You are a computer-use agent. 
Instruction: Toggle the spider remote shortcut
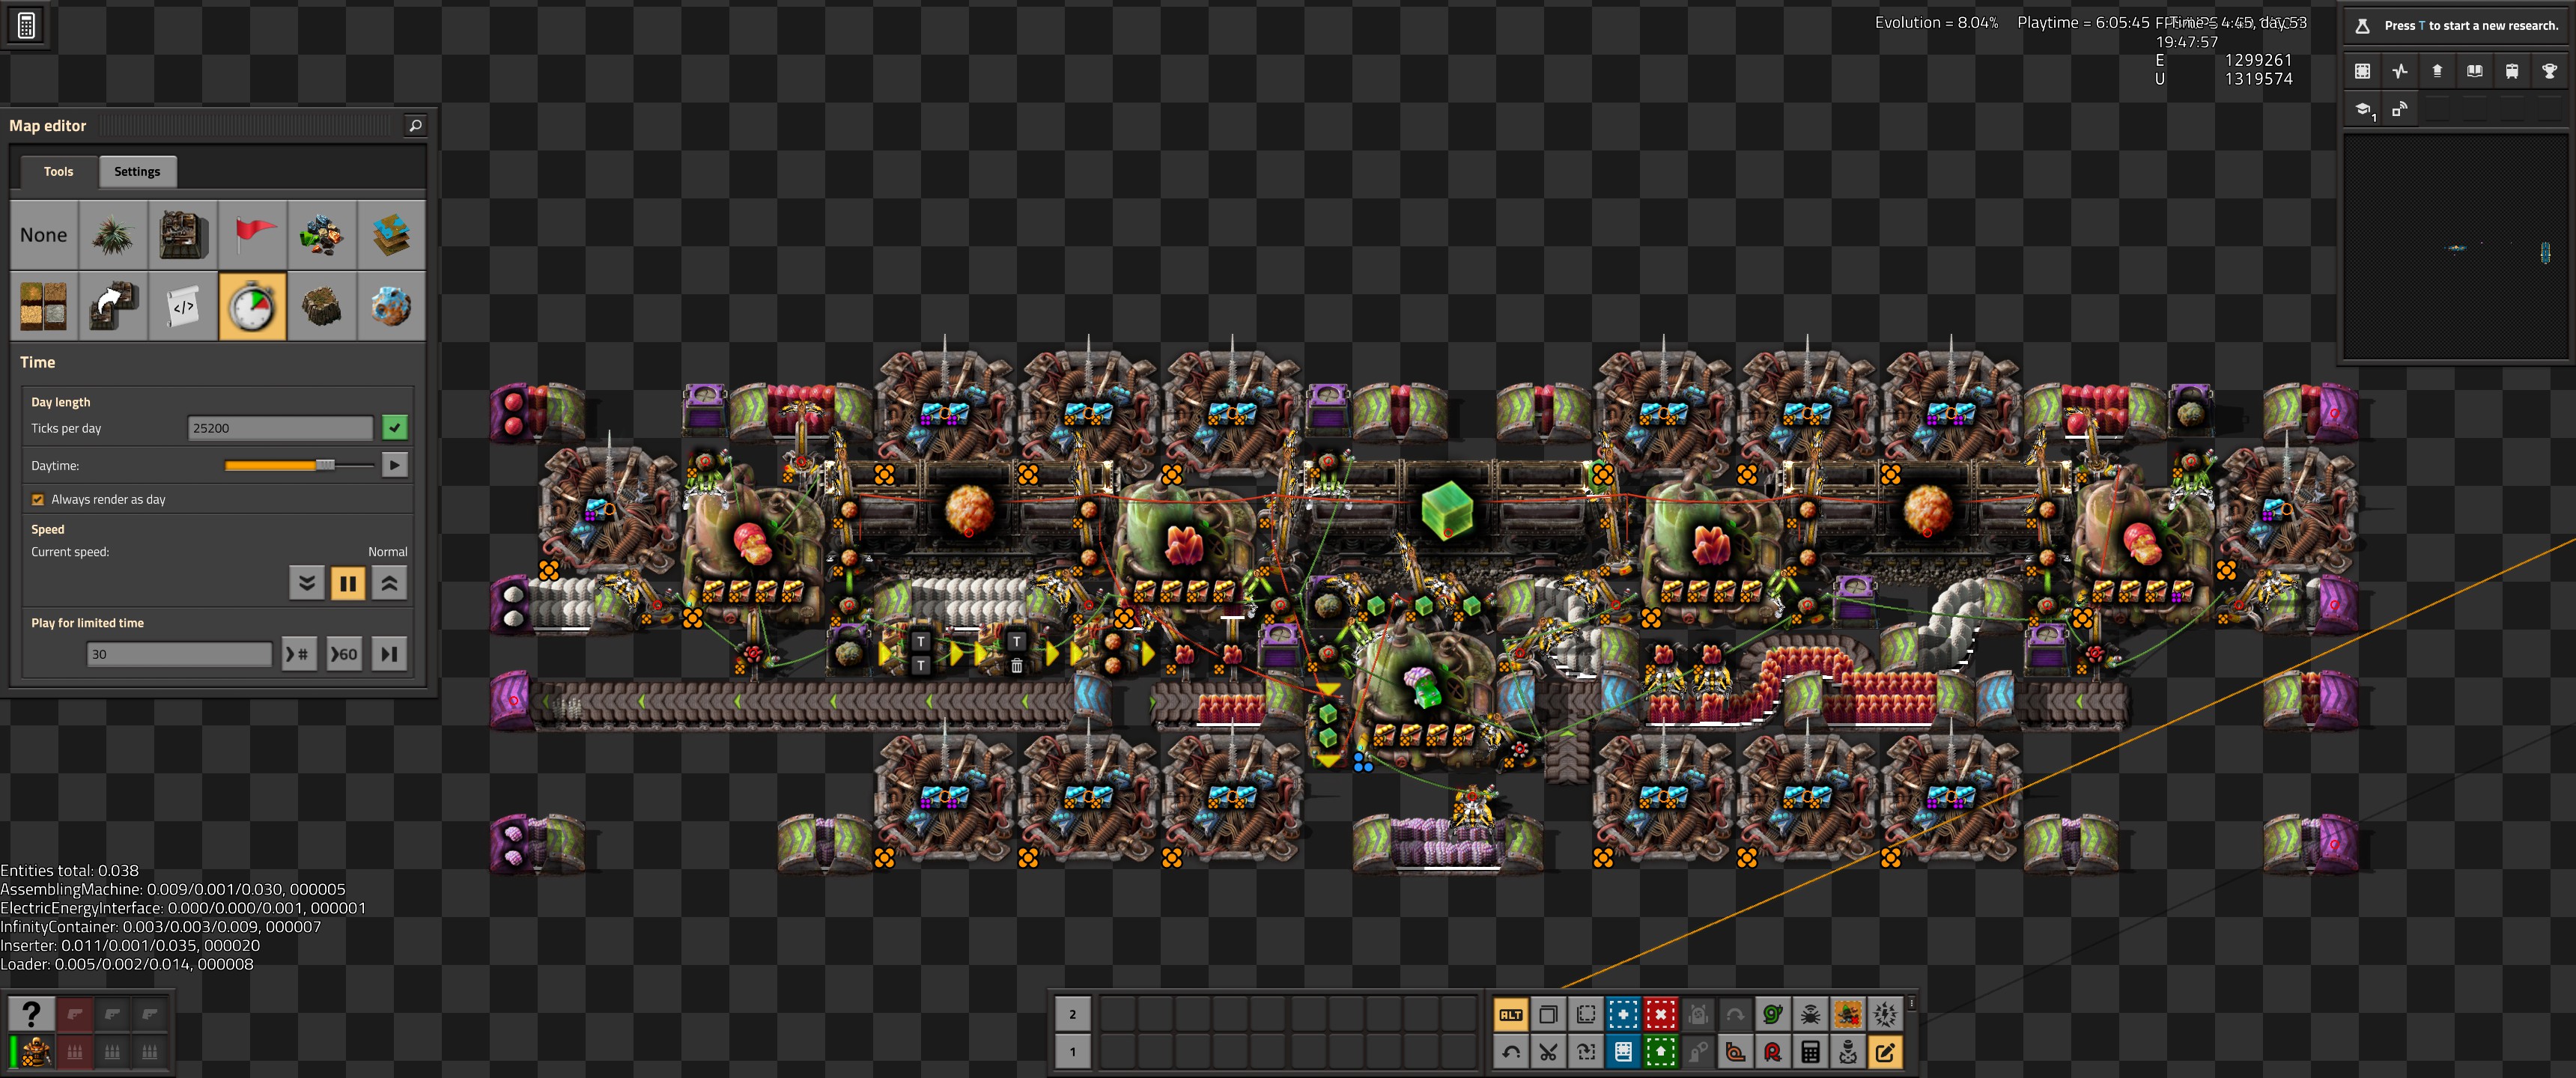tap(1810, 1015)
